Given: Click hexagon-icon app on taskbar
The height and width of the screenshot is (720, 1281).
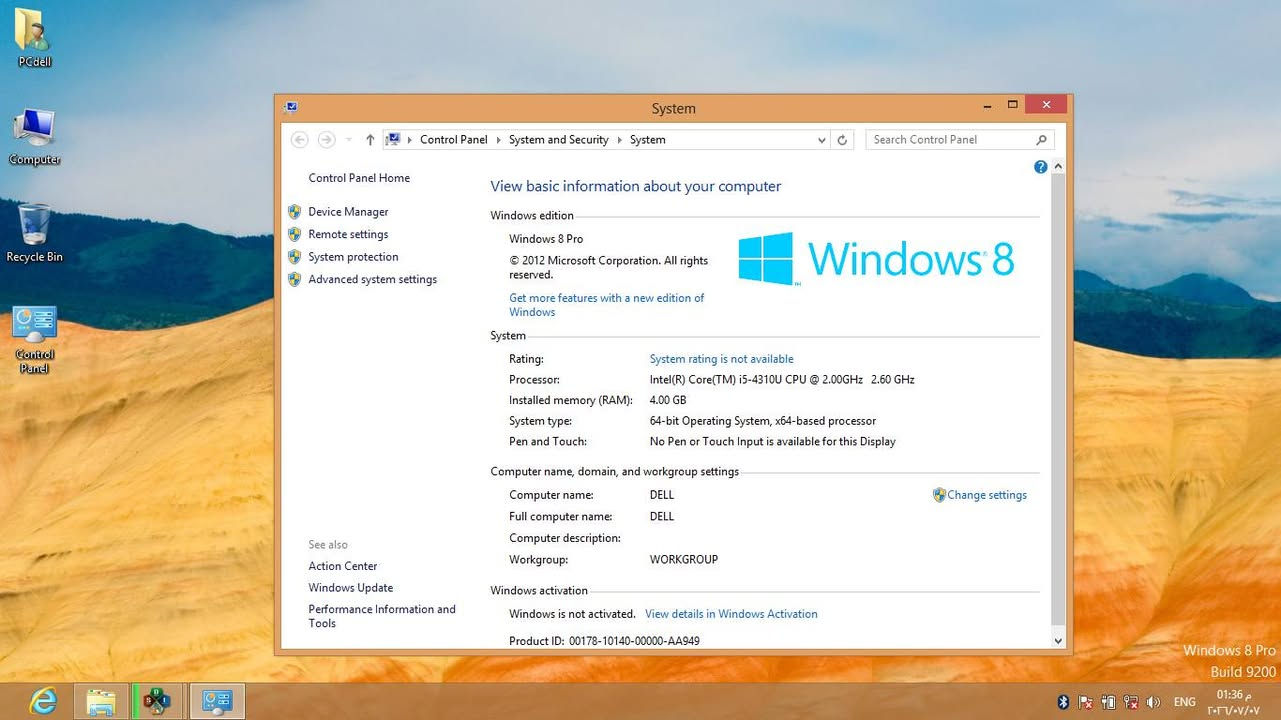Looking at the screenshot, I should click(x=157, y=702).
